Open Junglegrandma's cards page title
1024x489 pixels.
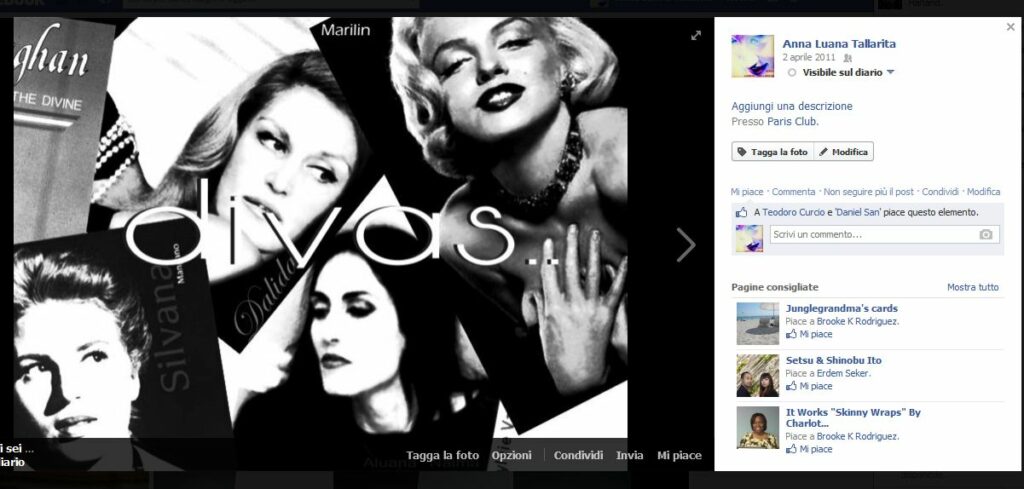841,308
